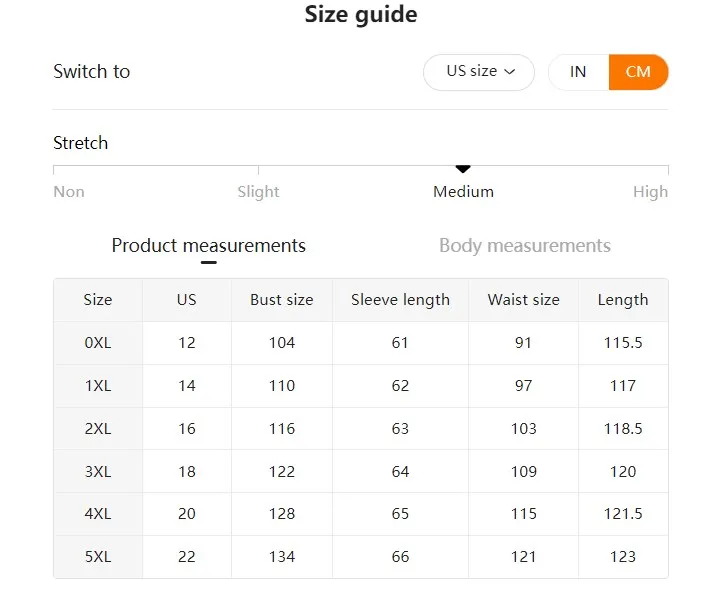Click the Slight stretch label

(258, 192)
